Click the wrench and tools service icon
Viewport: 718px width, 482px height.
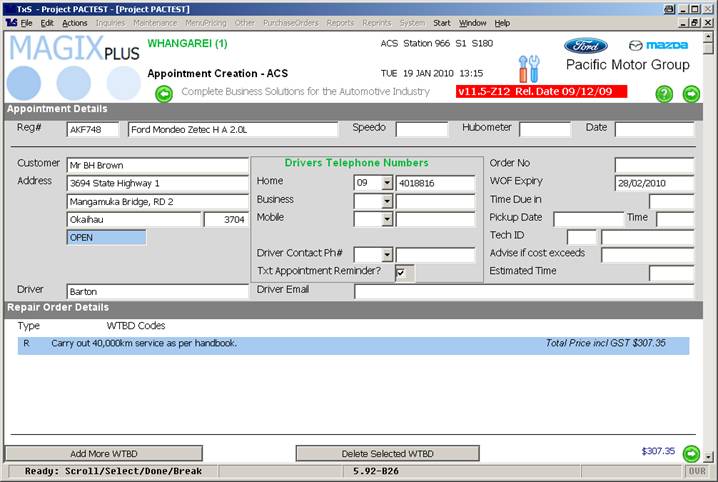click(528, 69)
